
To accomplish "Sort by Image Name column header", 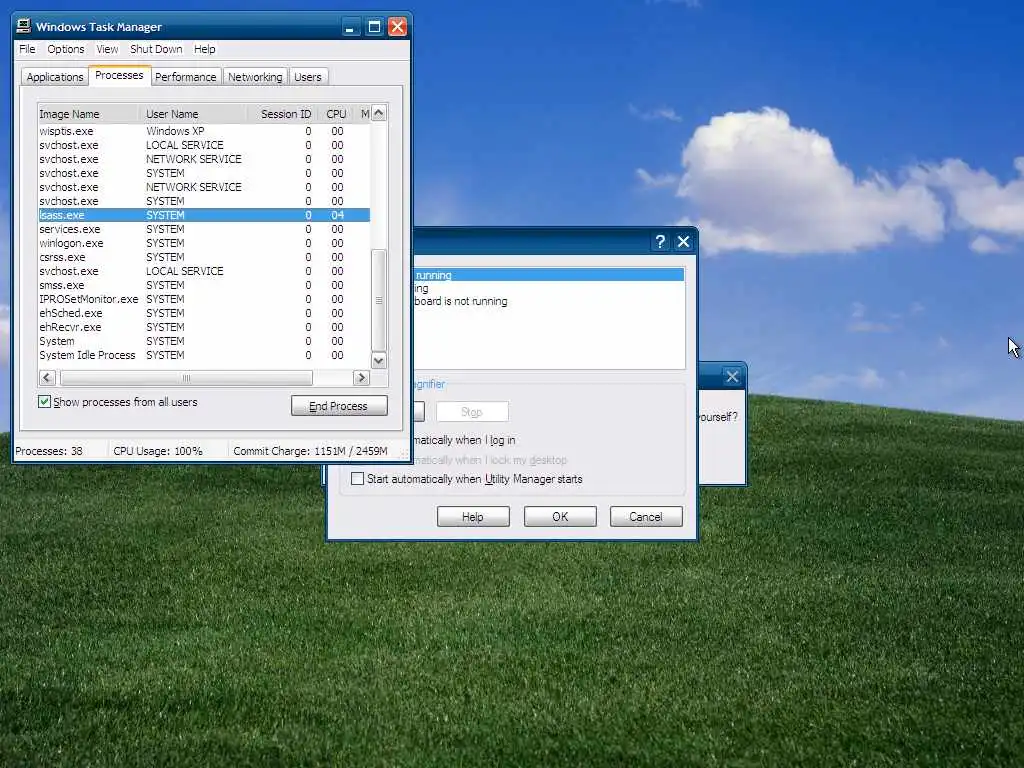I will (88, 114).
